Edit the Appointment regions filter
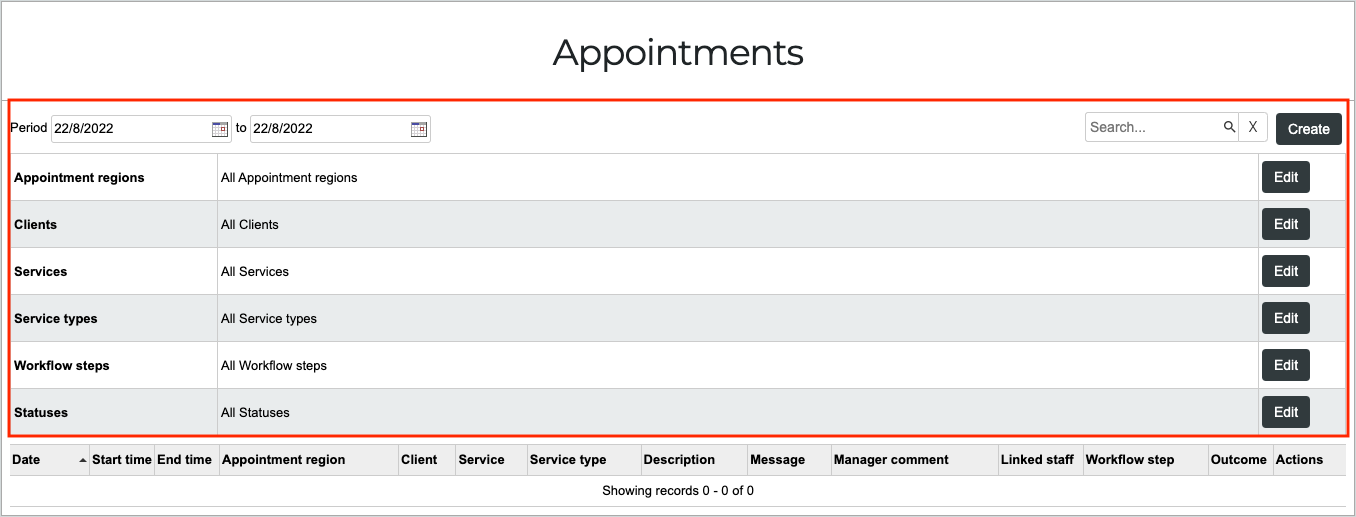Image resolution: width=1356 pixels, height=517 pixels. 1286,177
